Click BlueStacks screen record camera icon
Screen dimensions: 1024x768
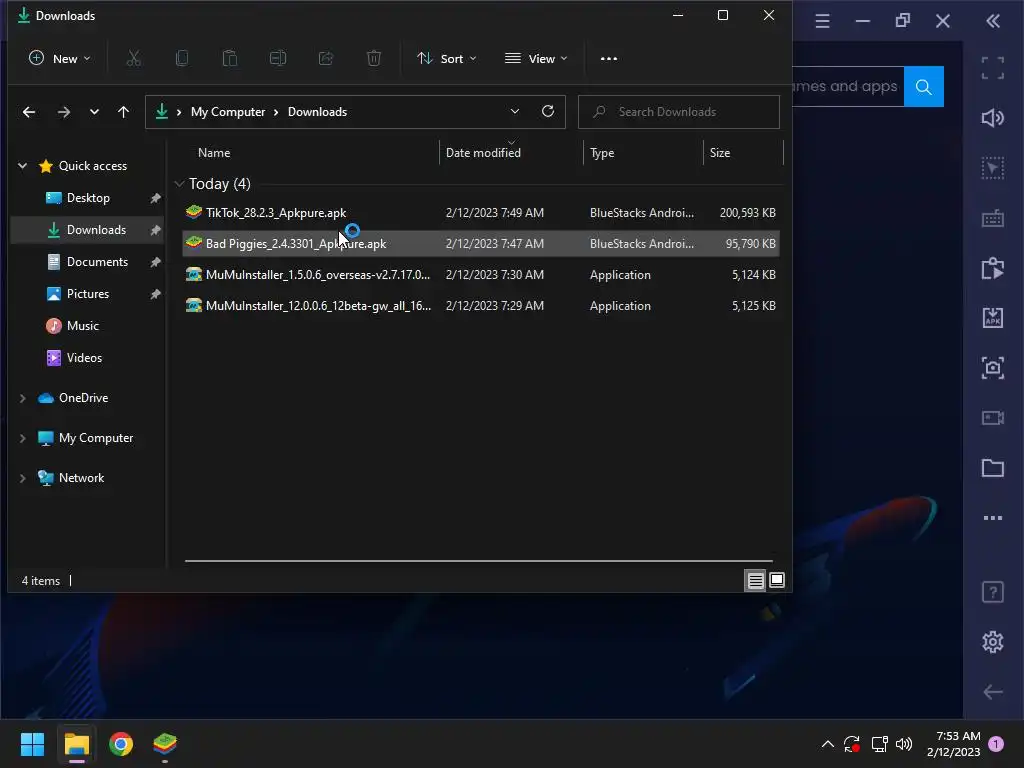click(993, 418)
